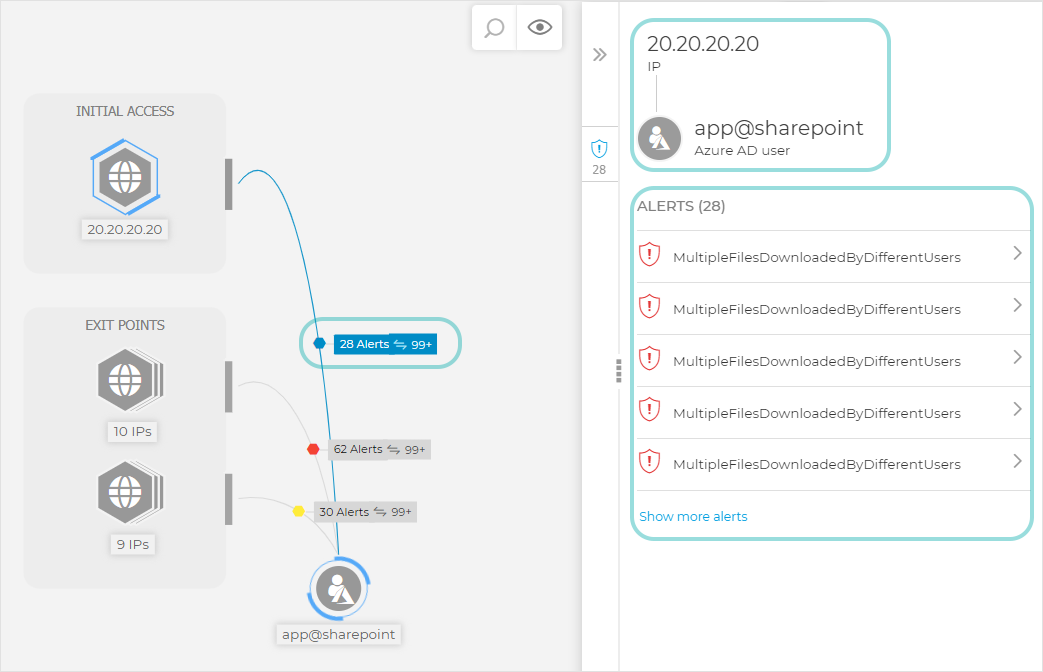Select the 10 IPs globe node

(127, 380)
